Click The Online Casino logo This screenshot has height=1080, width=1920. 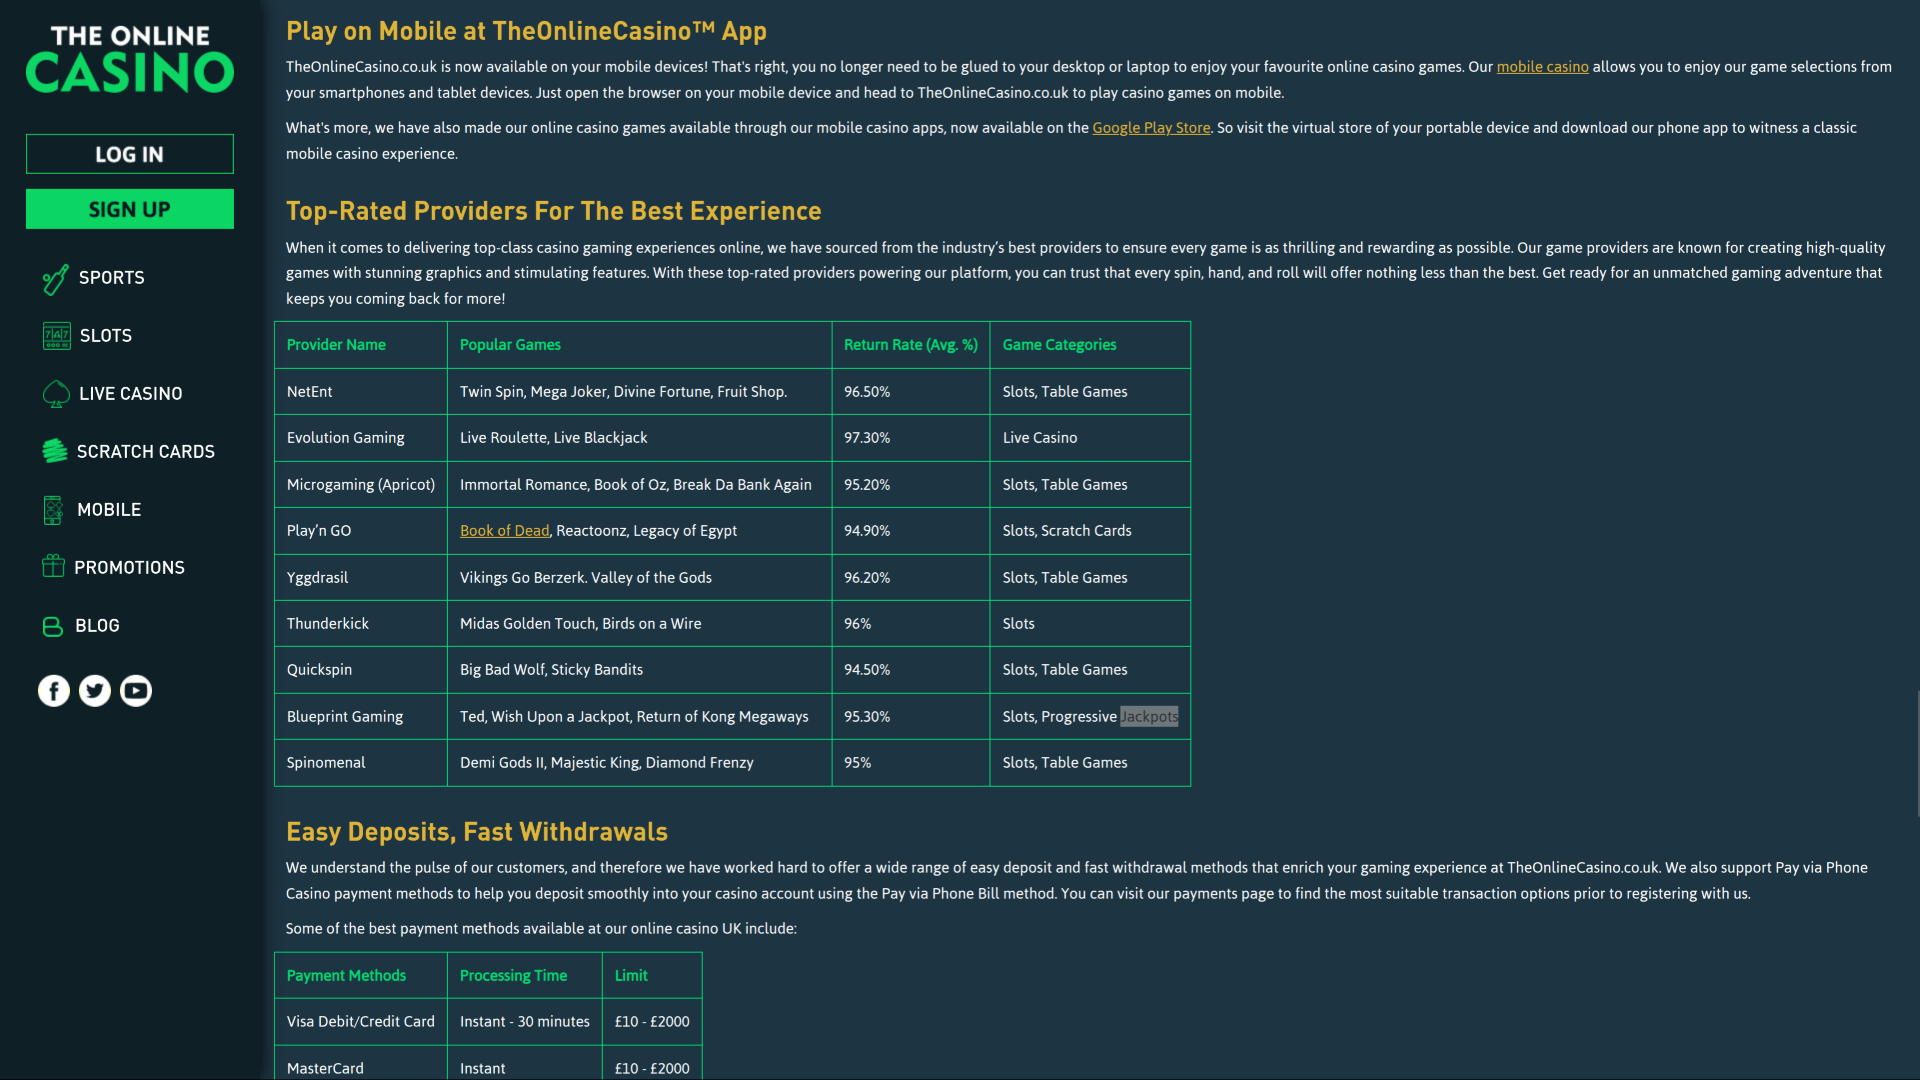(x=130, y=60)
